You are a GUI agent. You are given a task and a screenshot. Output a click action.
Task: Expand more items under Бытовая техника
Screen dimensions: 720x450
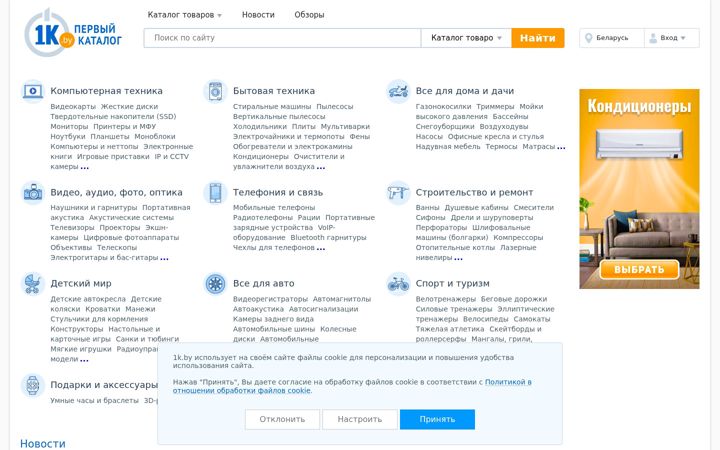[321, 168]
